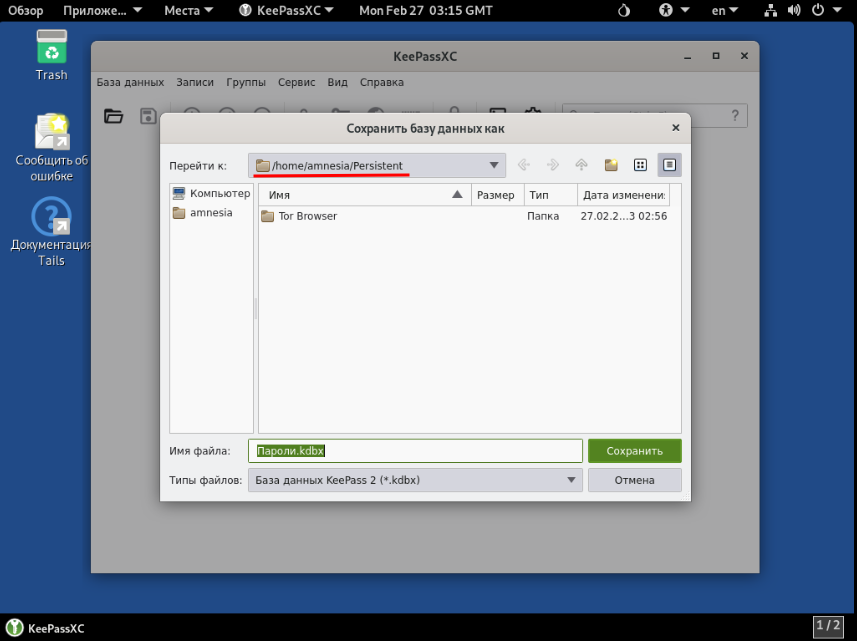Click the Отмена button
Viewport: 857px width, 641px height.
[634, 480]
